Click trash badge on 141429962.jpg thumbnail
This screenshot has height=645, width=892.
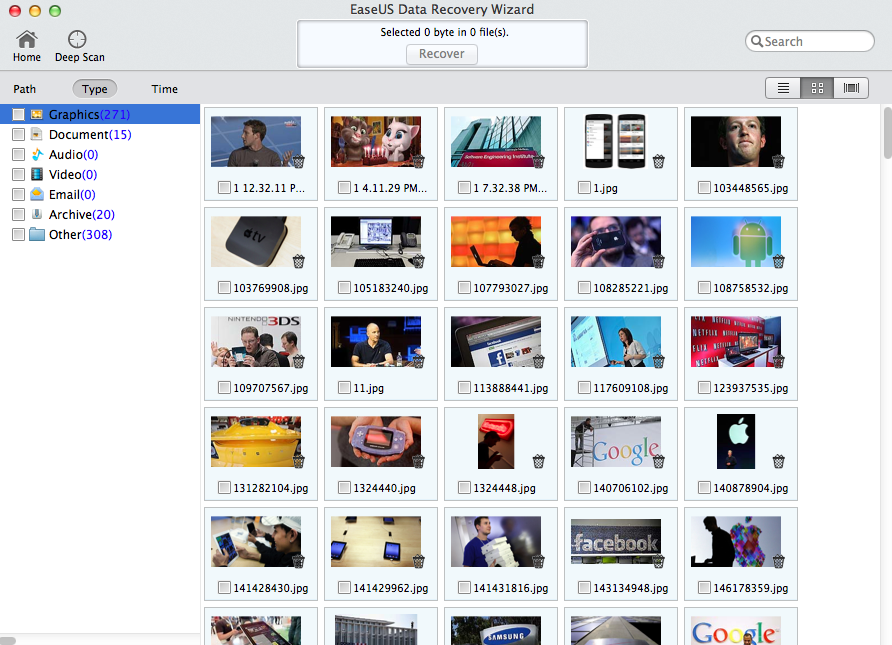coord(419,561)
